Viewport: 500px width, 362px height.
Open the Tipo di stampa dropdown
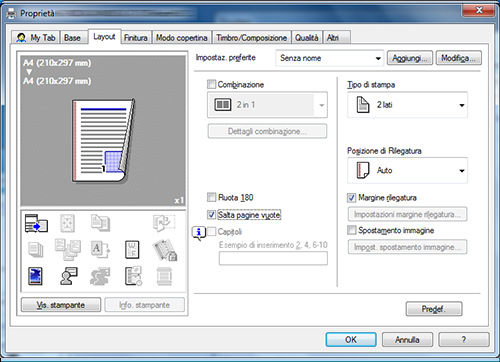407,105
